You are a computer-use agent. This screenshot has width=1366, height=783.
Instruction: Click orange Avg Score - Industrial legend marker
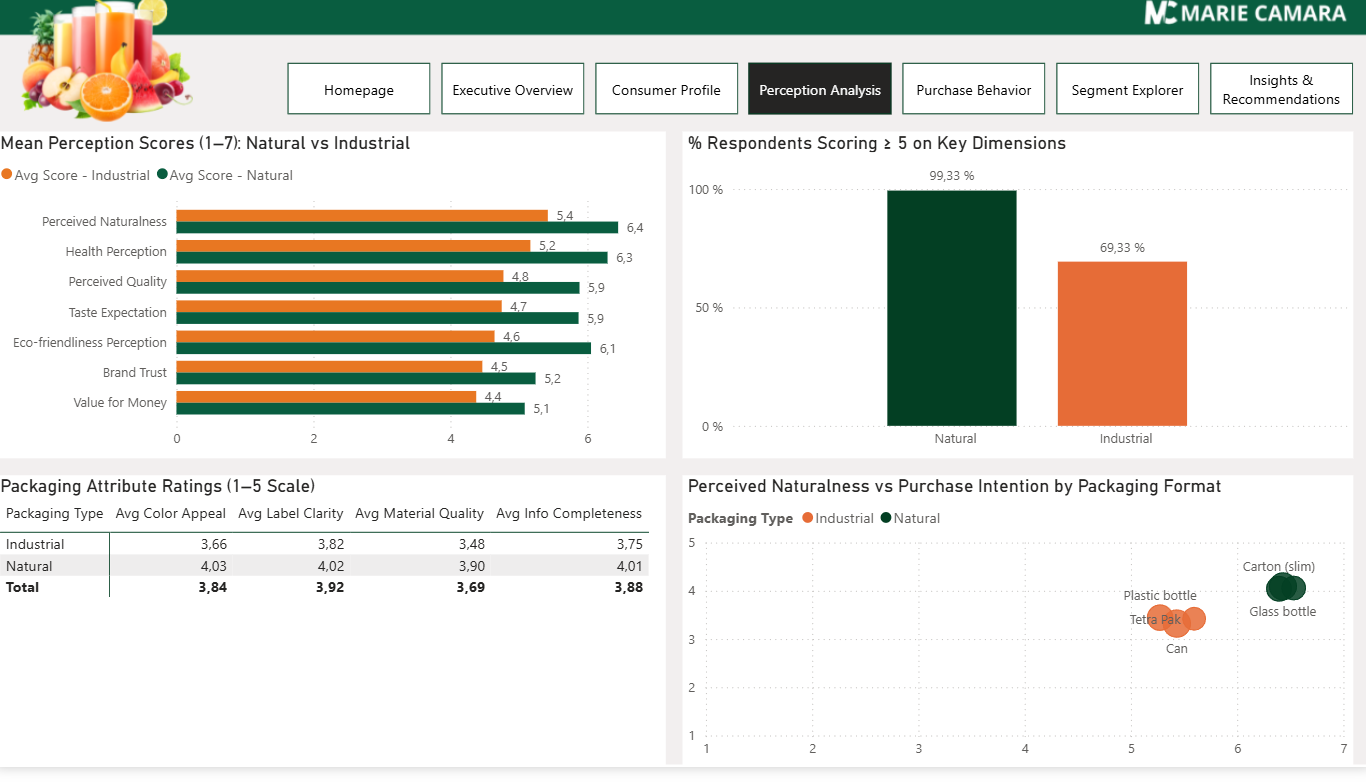7,176
